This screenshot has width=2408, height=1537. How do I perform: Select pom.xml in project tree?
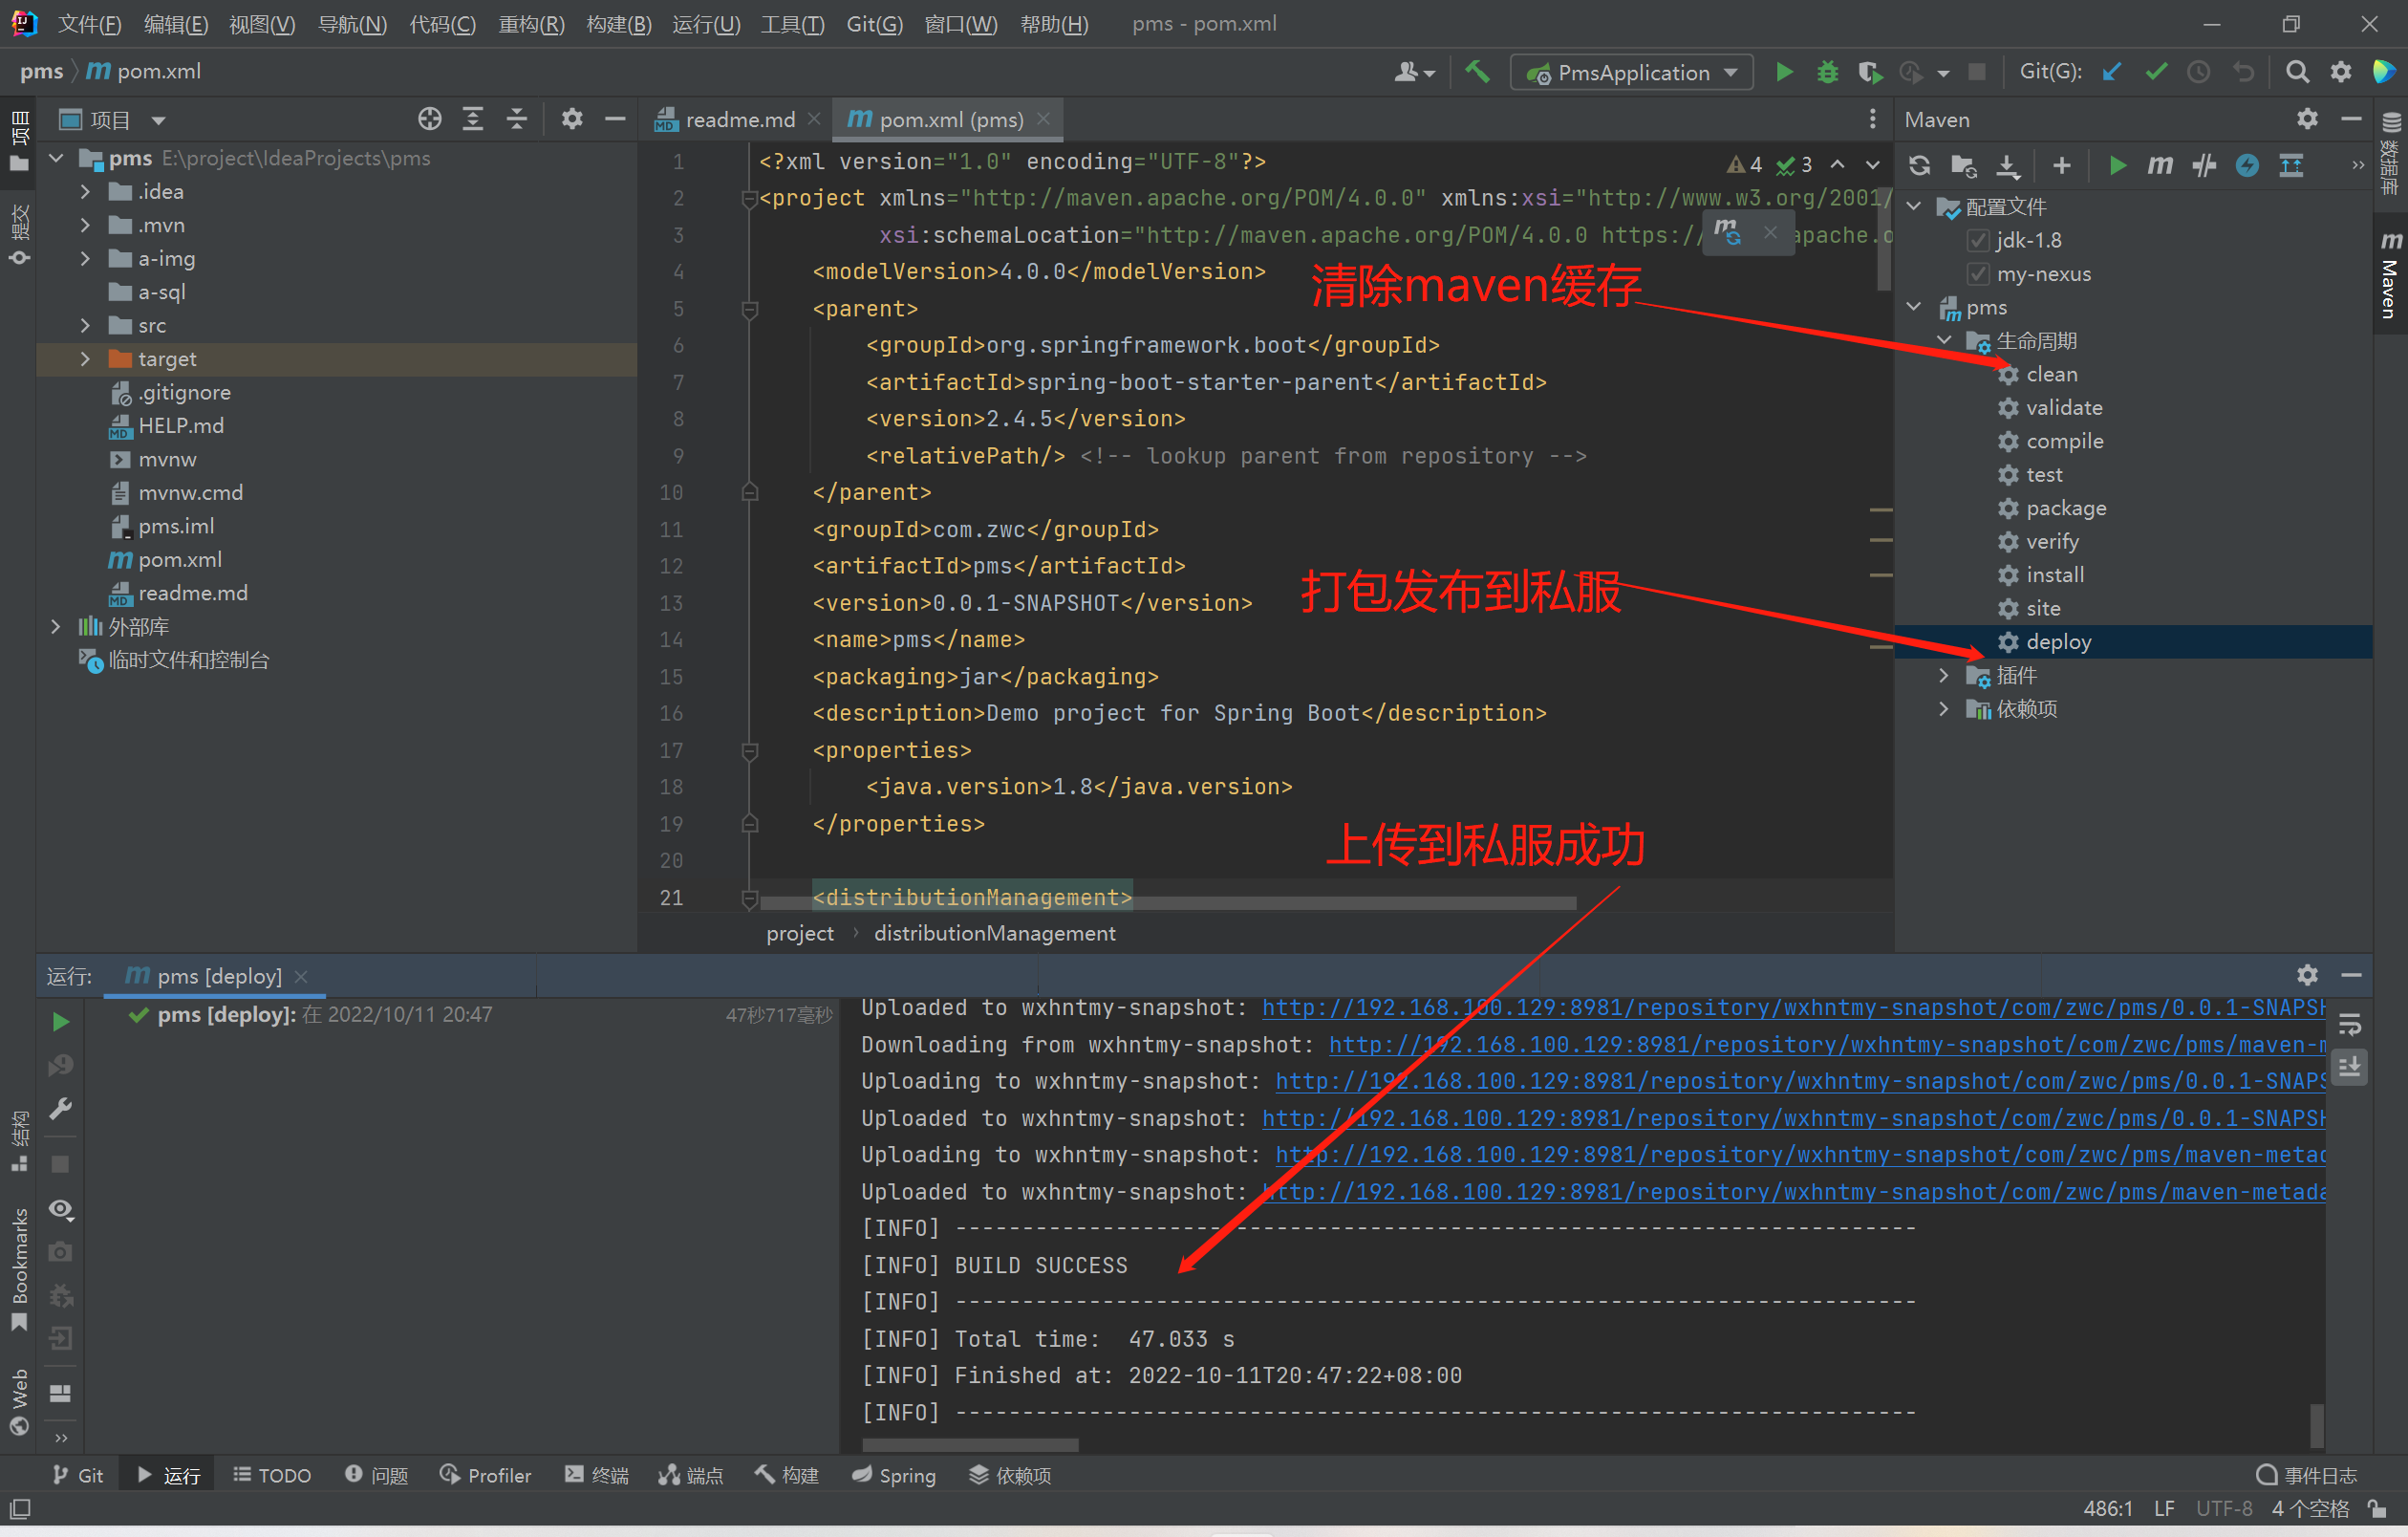pyautogui.click(x=179, y=560)
